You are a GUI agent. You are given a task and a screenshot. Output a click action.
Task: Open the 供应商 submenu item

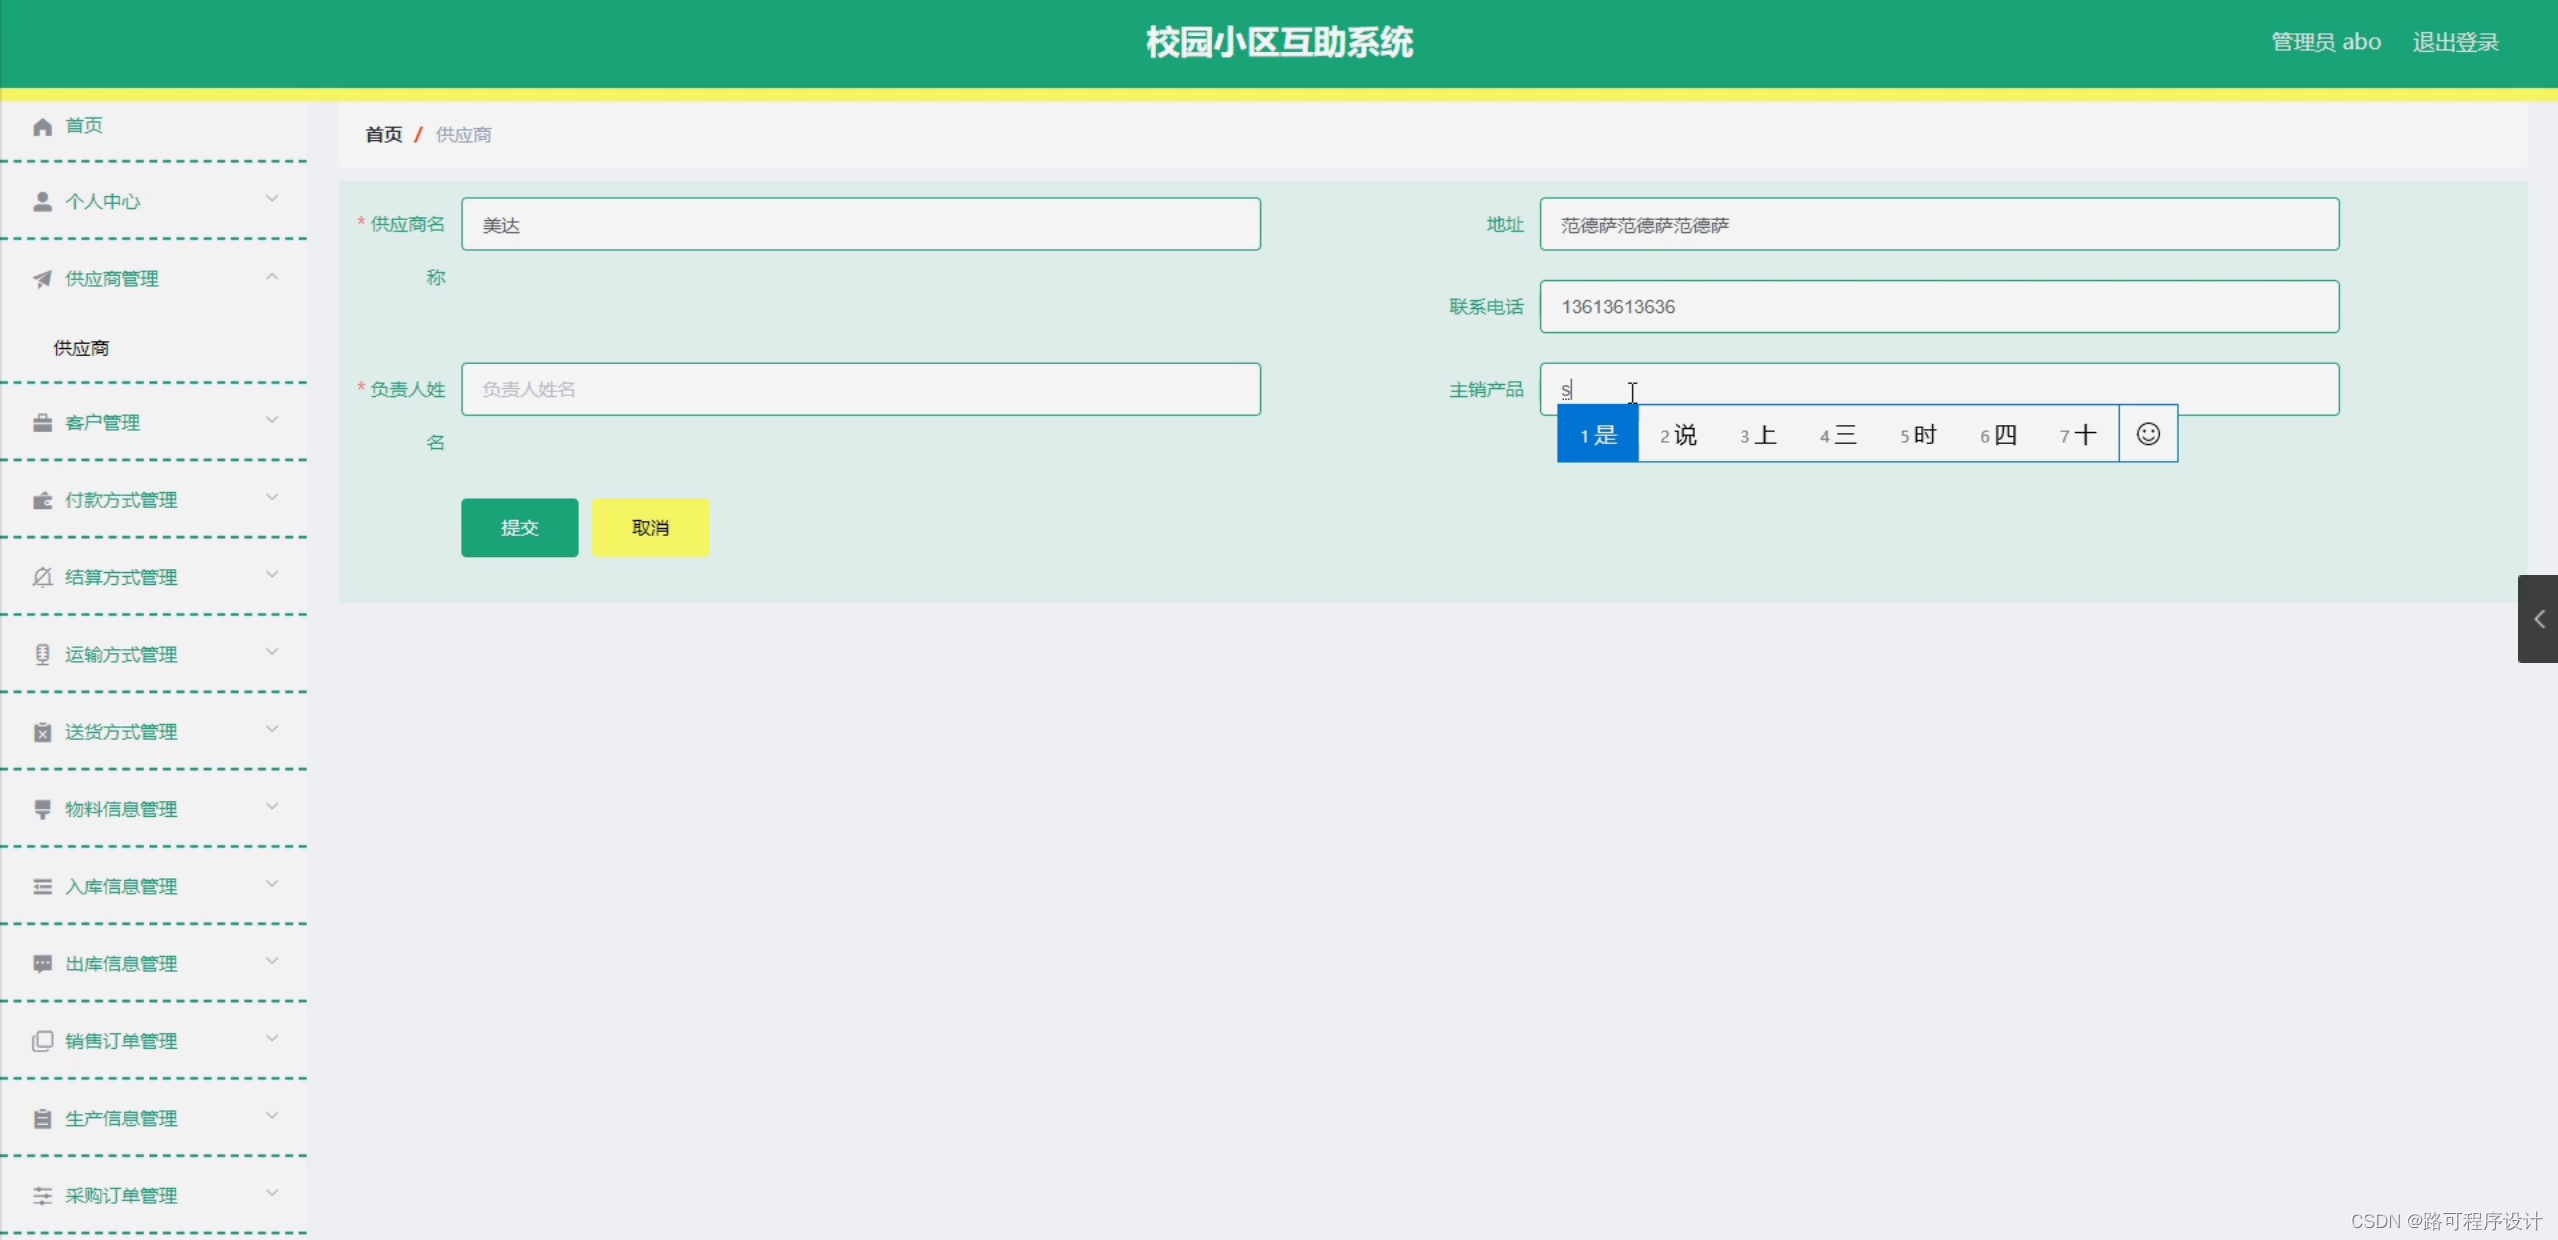click(x=81, y=347)
